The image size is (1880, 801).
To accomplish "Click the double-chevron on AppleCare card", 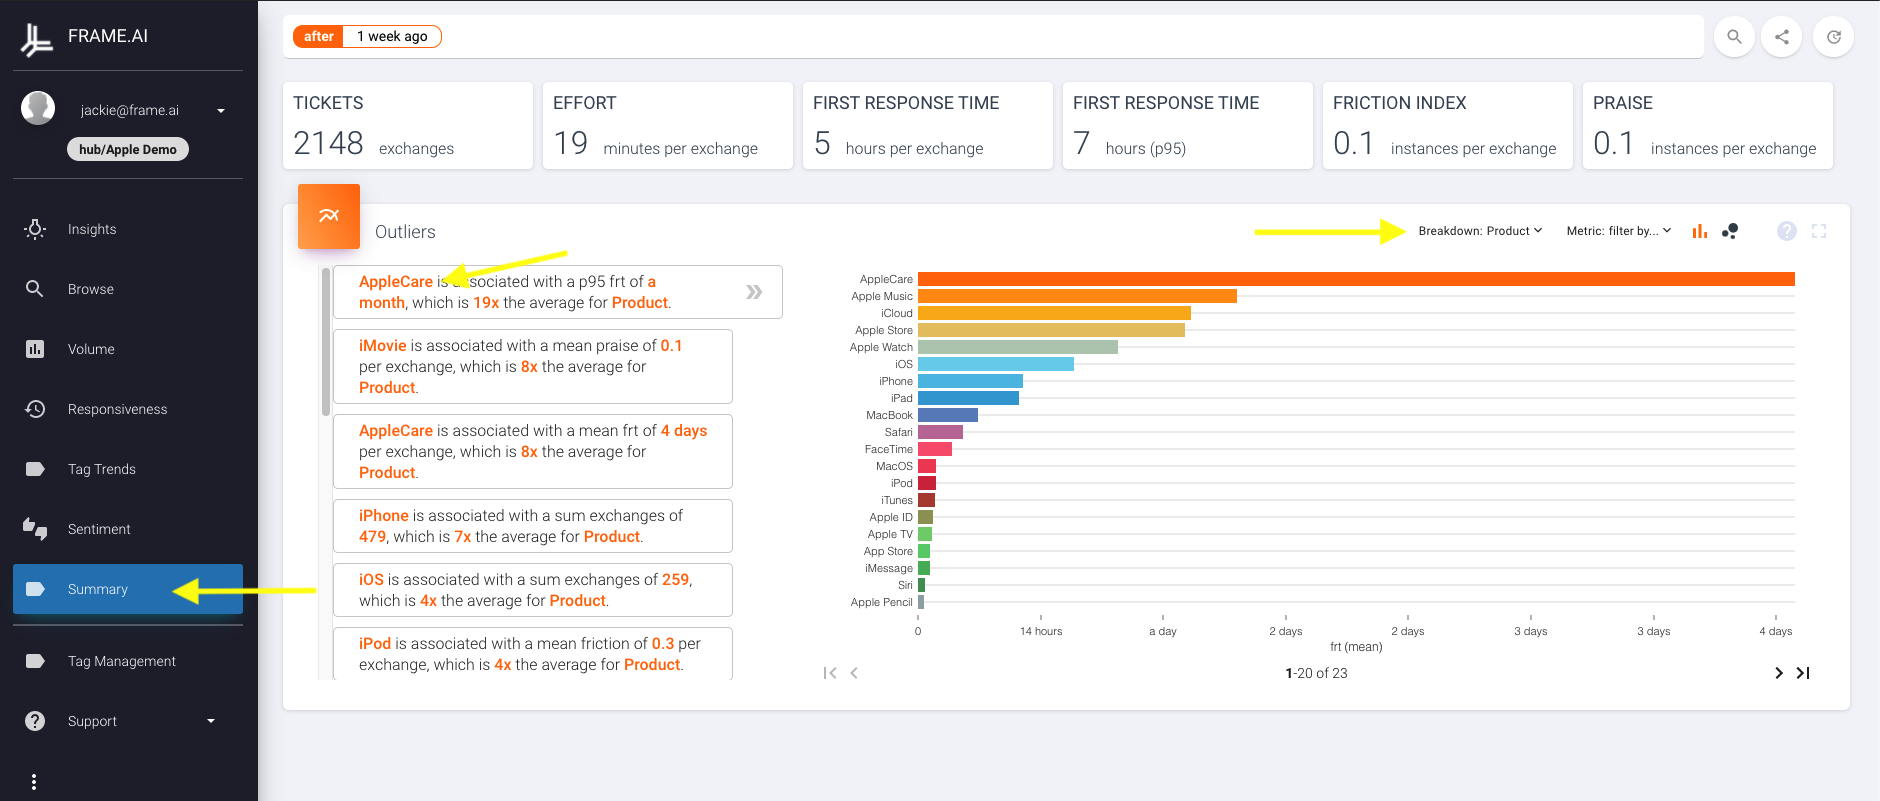I will (754, 292).
